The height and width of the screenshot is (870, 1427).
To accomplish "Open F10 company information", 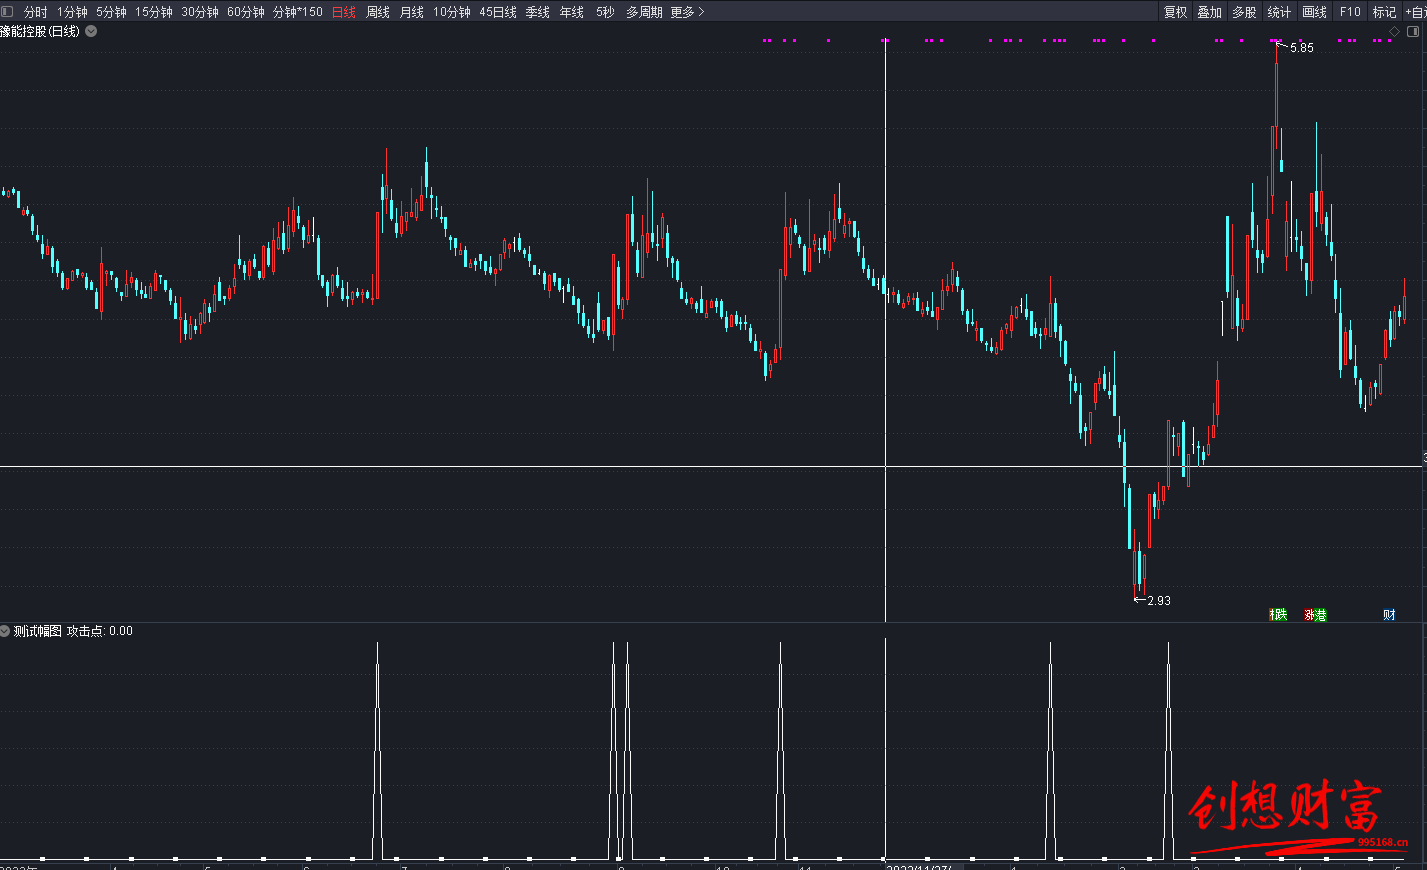I will point(1351,12).
